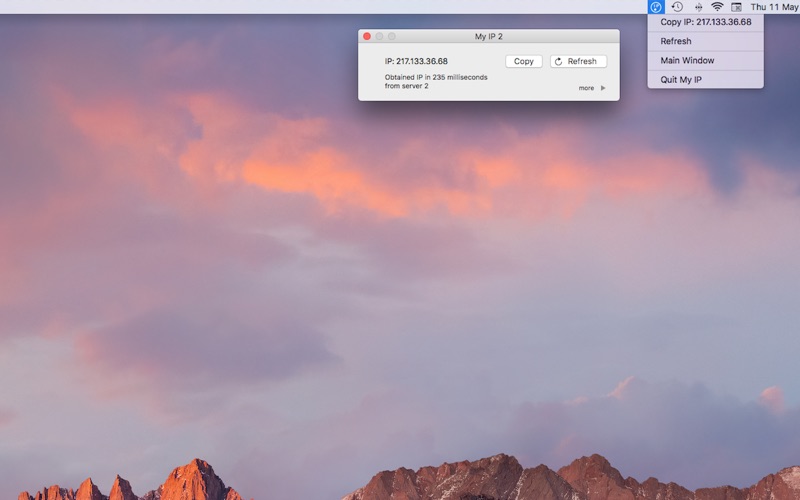Select 'Main Window' from the menu
Image resolution: width=800 pixels, height=500 pixels.
[687, 60]
